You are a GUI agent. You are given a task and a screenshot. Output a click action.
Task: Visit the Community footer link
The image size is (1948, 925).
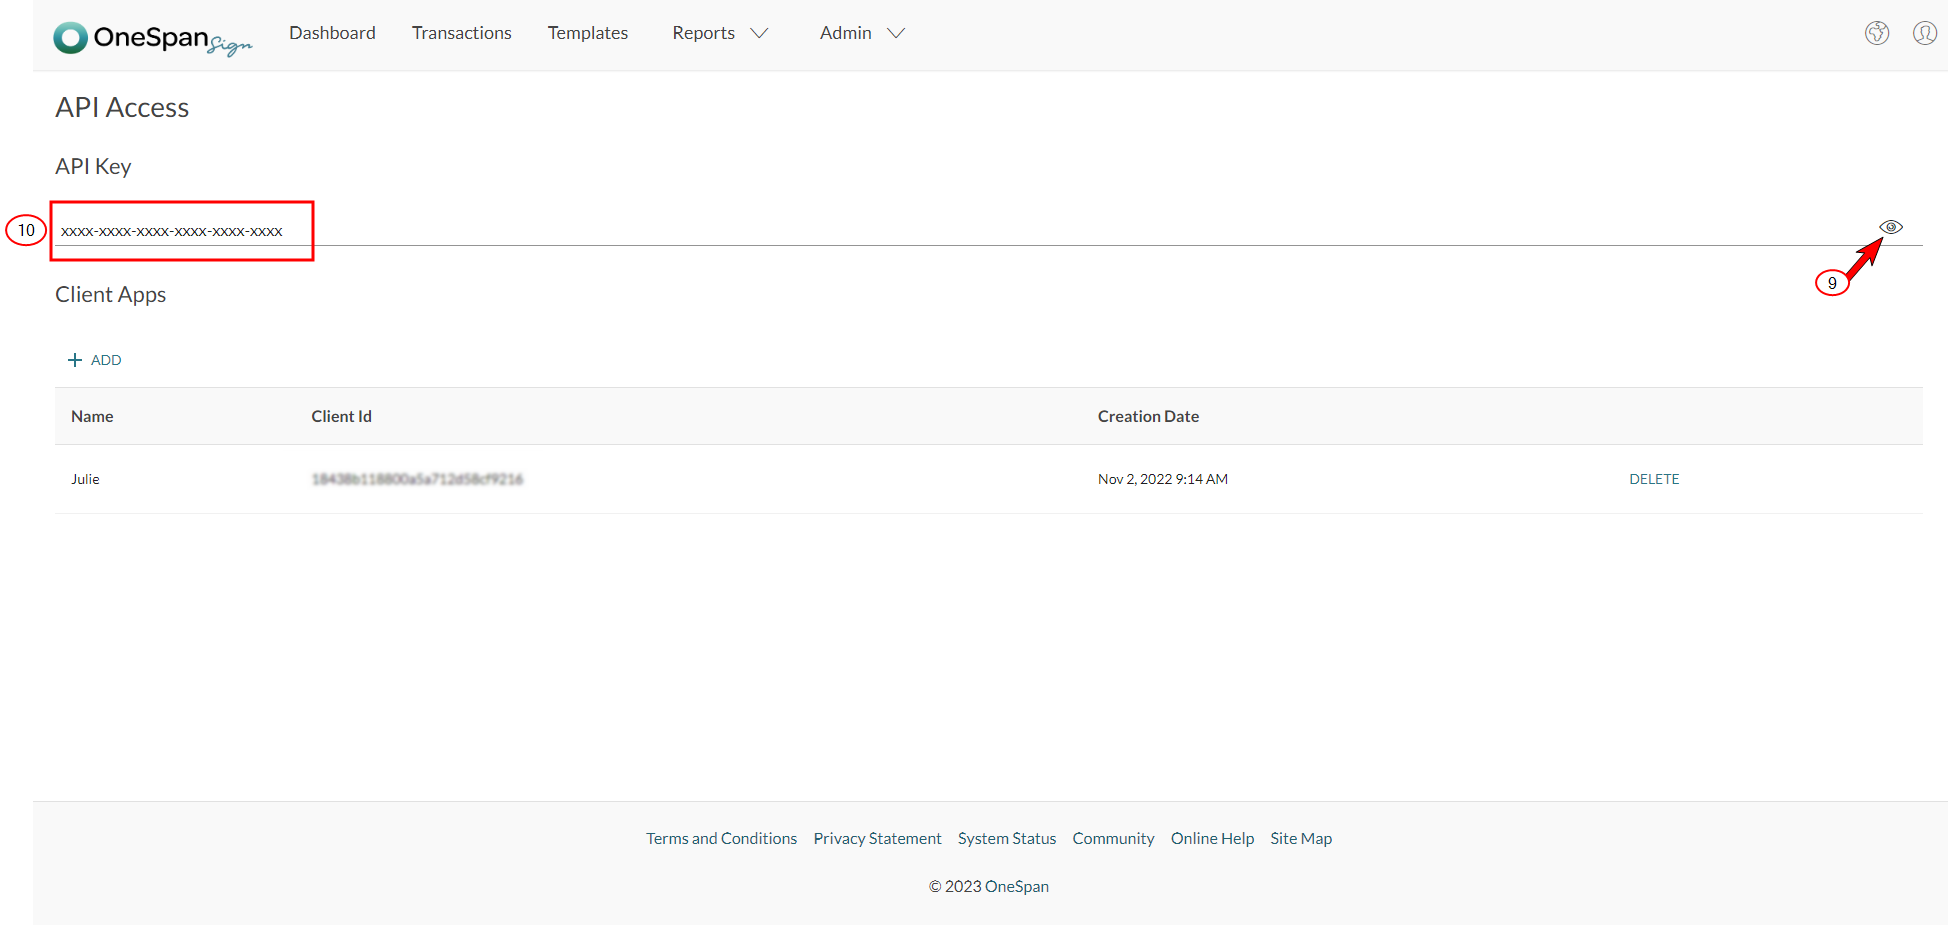pos(1113,838)
